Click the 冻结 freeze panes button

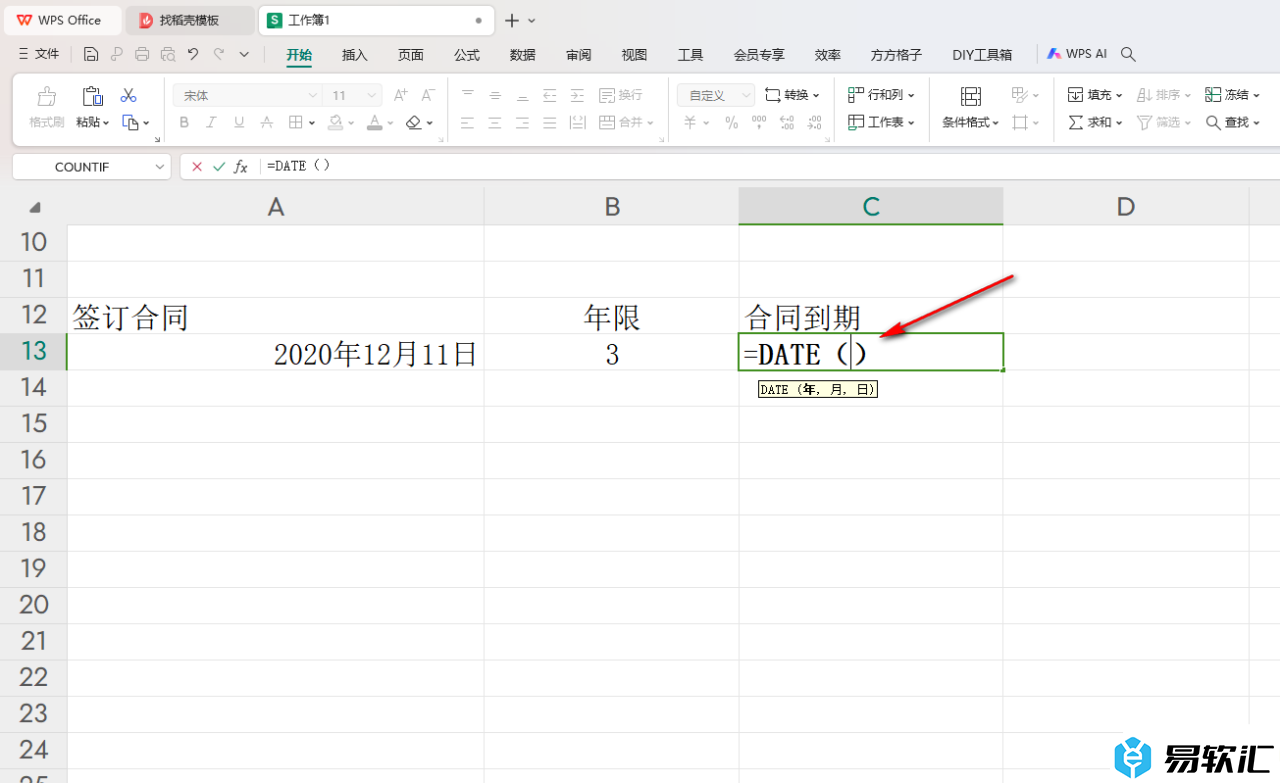(1233, 95)
